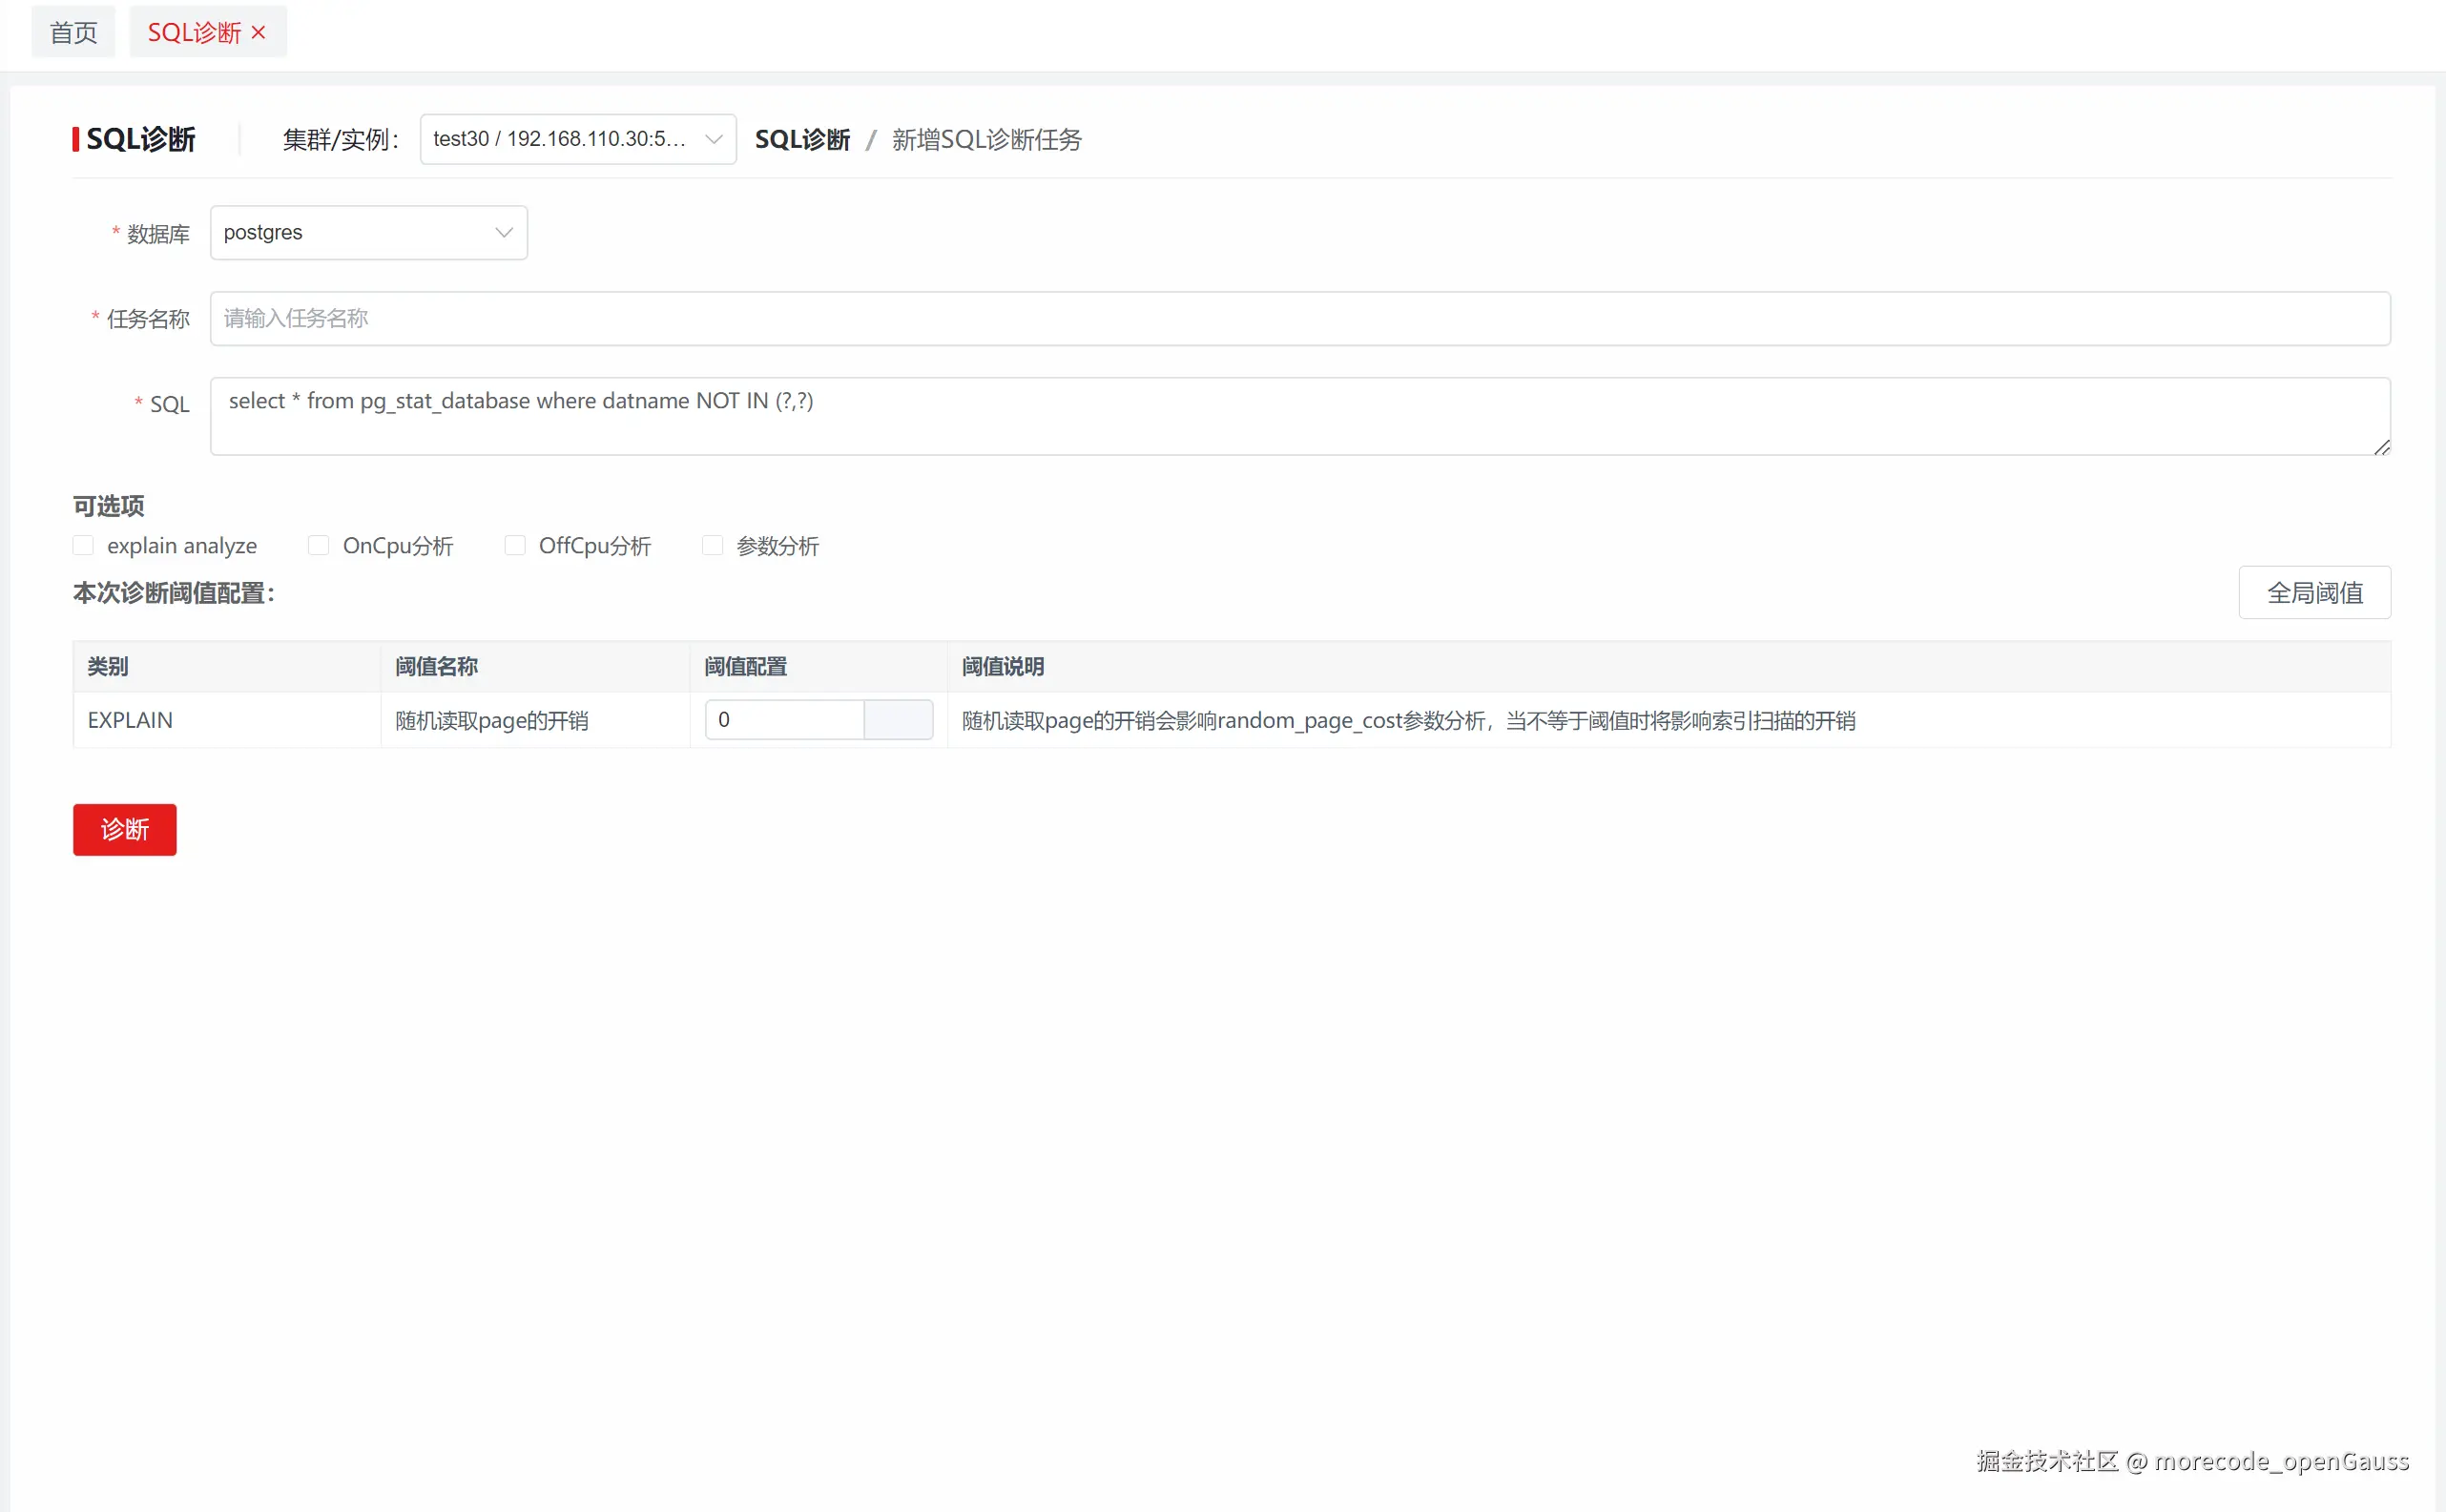Toggle the OffCpu分析 checkbox
Screen dimensions: 2446x1512
(515, 545)
